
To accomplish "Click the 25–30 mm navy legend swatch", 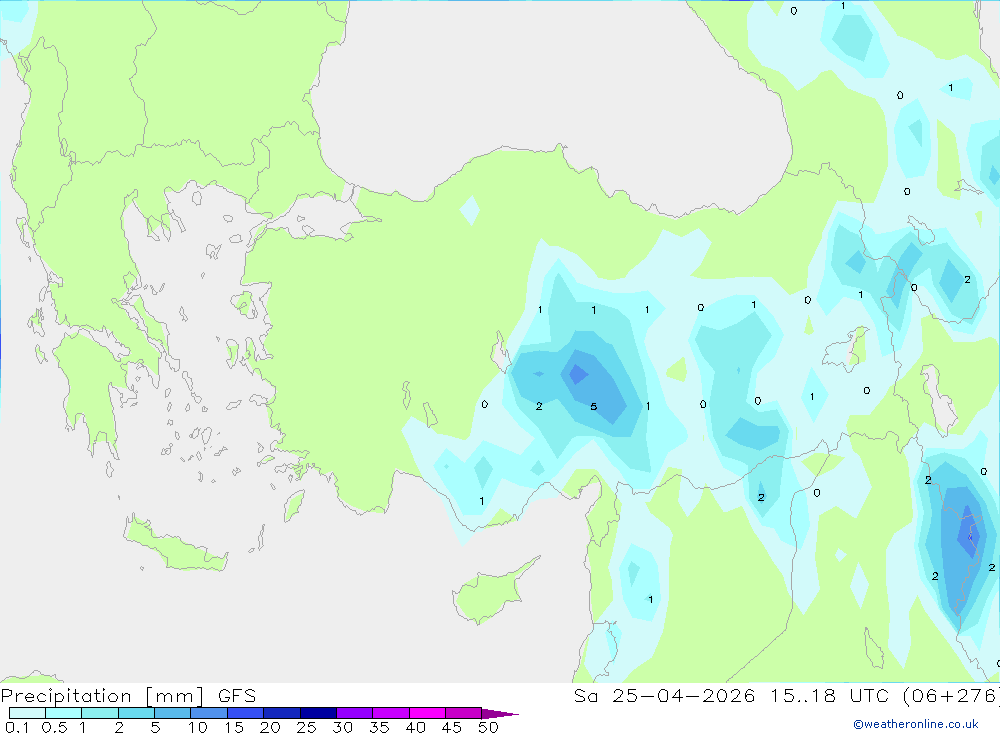I will pyautogui.click(x=318, y=713).
